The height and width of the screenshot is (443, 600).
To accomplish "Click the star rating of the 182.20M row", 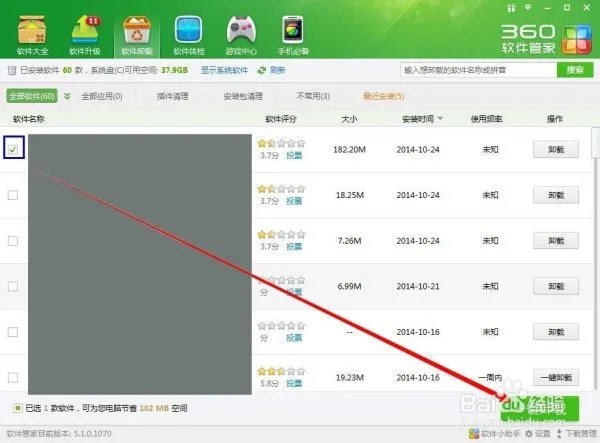I will tap(281, 143).
